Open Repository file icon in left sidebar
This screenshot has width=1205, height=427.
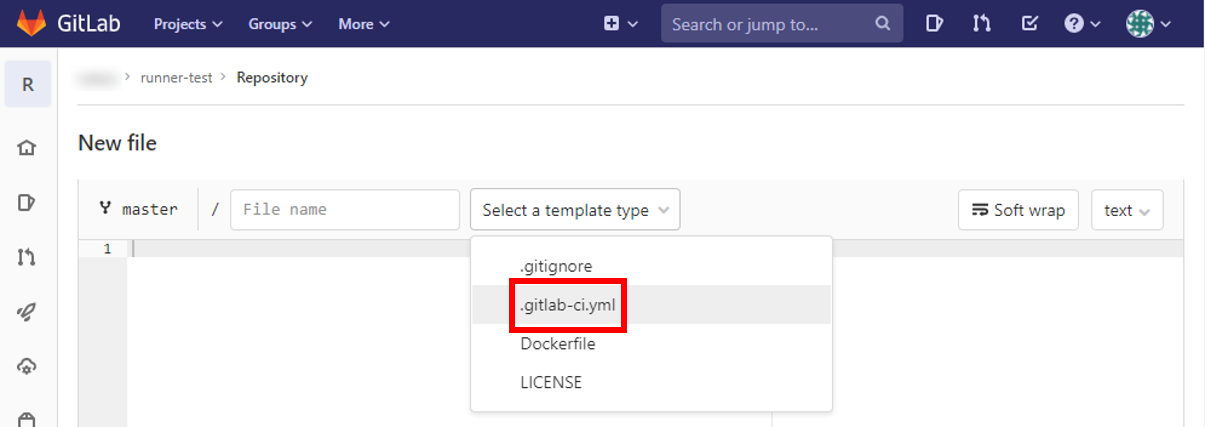pyautogui.click(x=27, y=203)
